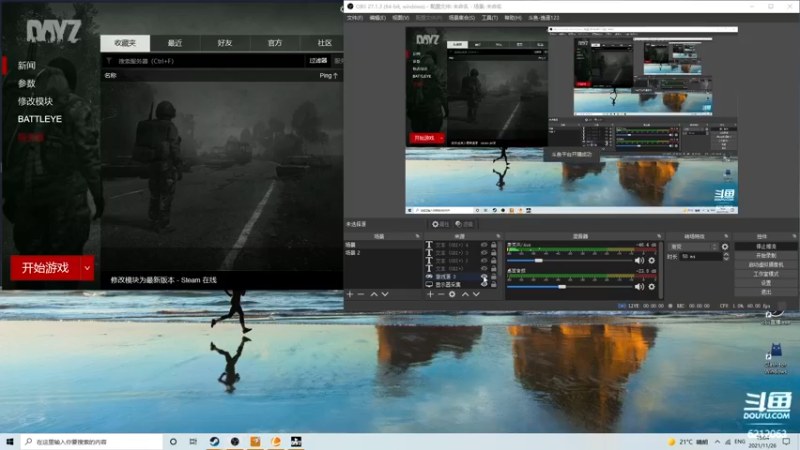Open the 渐变 transition type dropdown
The image size is (800, 450).
(x=694, y=246)
